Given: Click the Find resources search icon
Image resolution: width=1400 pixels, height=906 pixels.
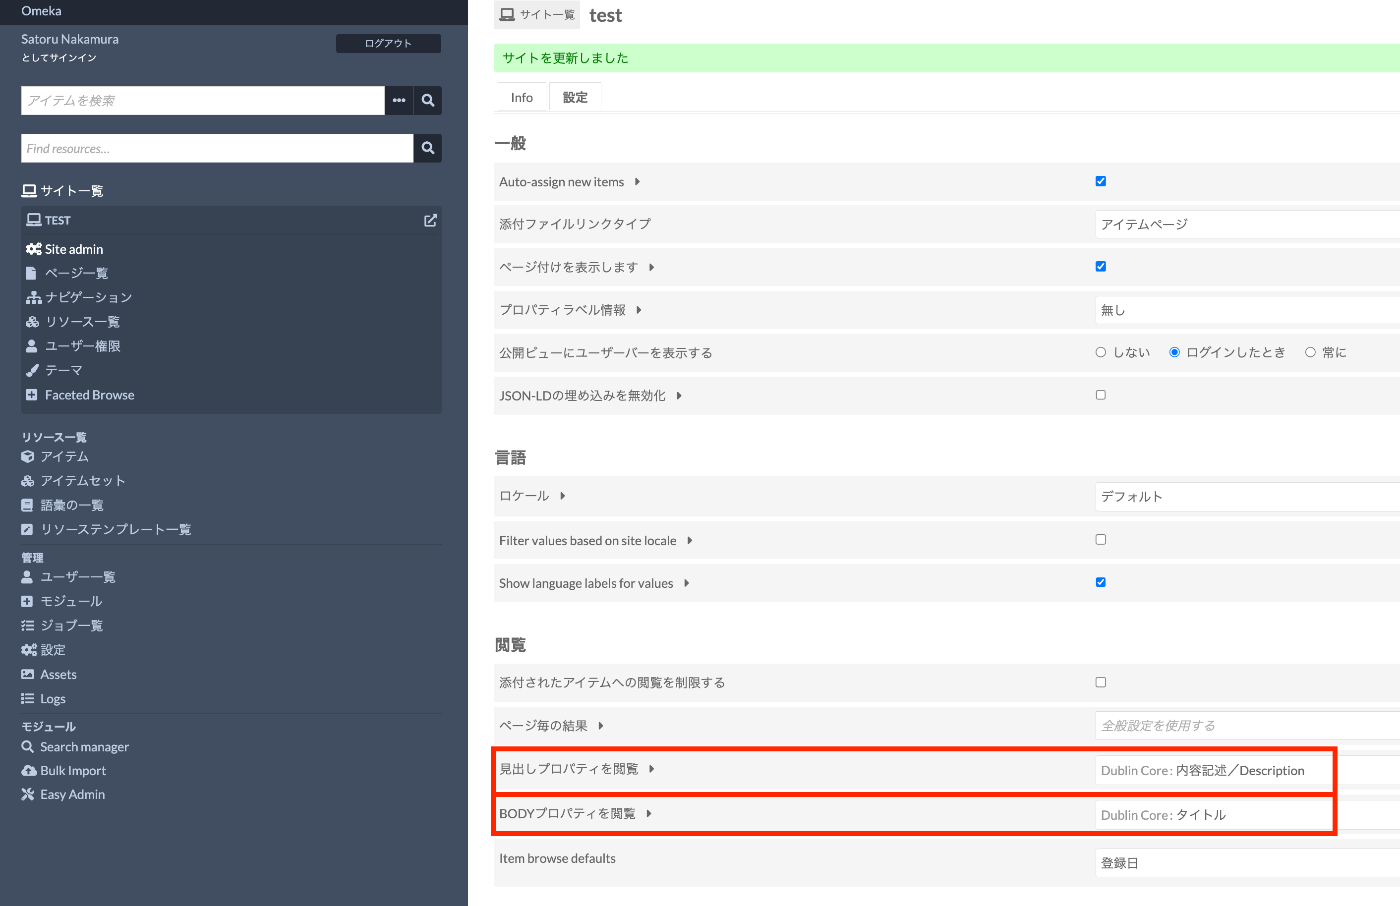Looking at the screenshot, I should 428,148.
